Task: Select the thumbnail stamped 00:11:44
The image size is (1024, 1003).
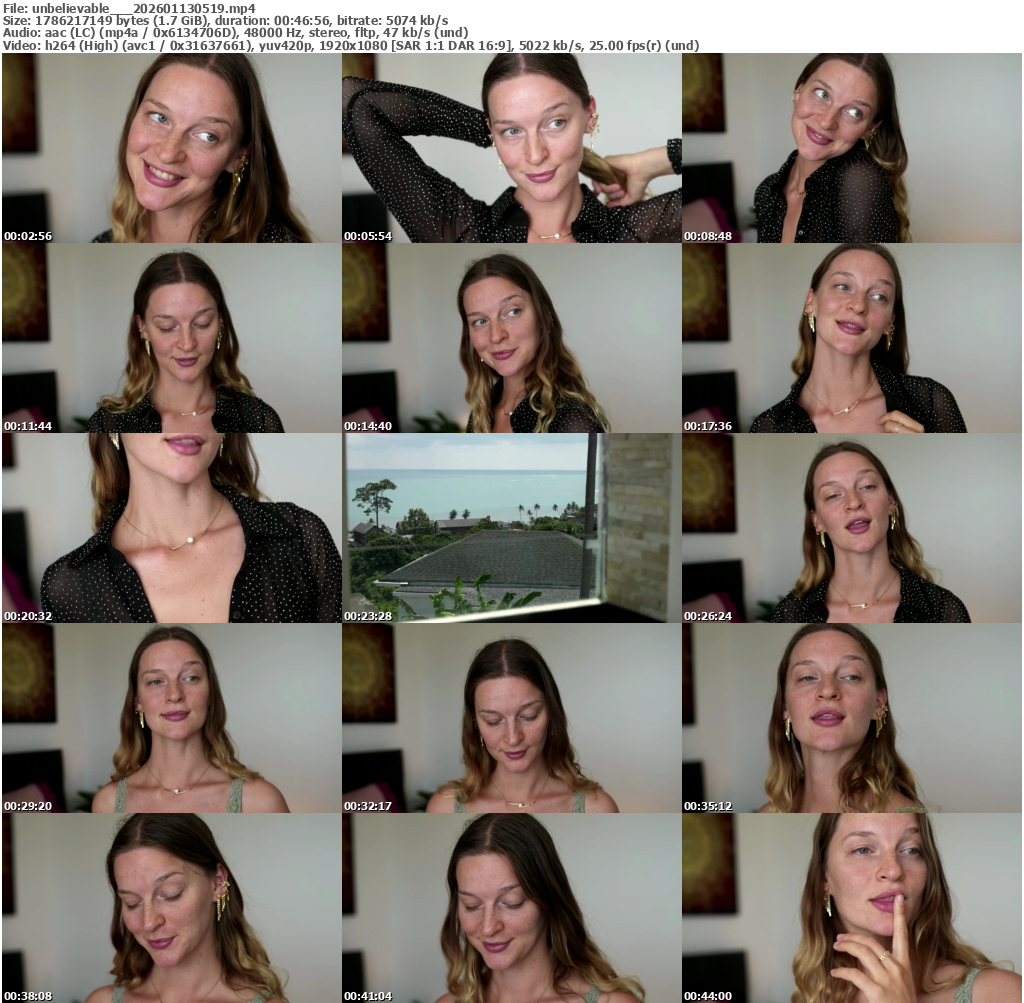Action: 172,338
